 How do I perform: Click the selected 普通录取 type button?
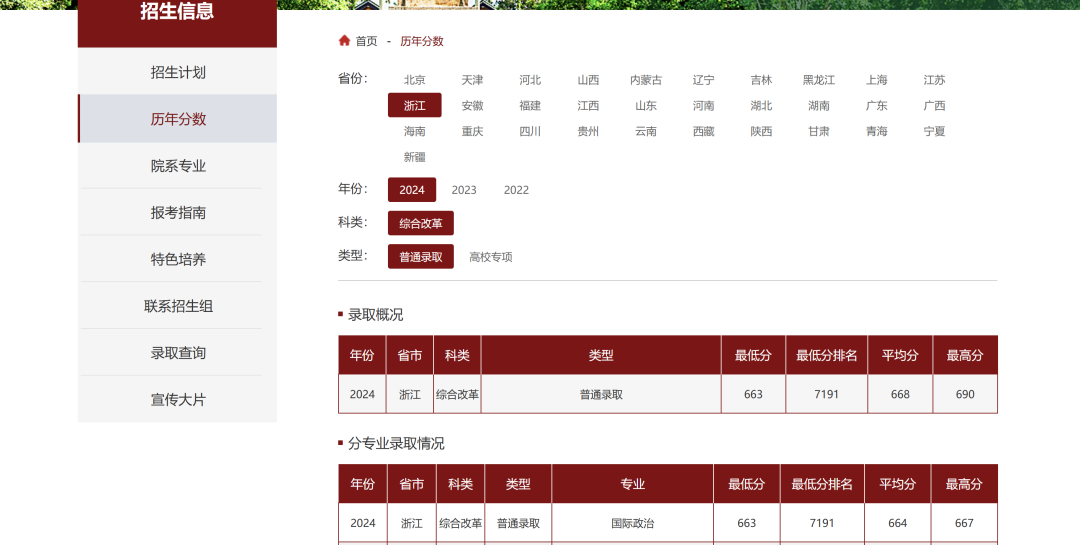pyautogui.click(x=421, y=257)
